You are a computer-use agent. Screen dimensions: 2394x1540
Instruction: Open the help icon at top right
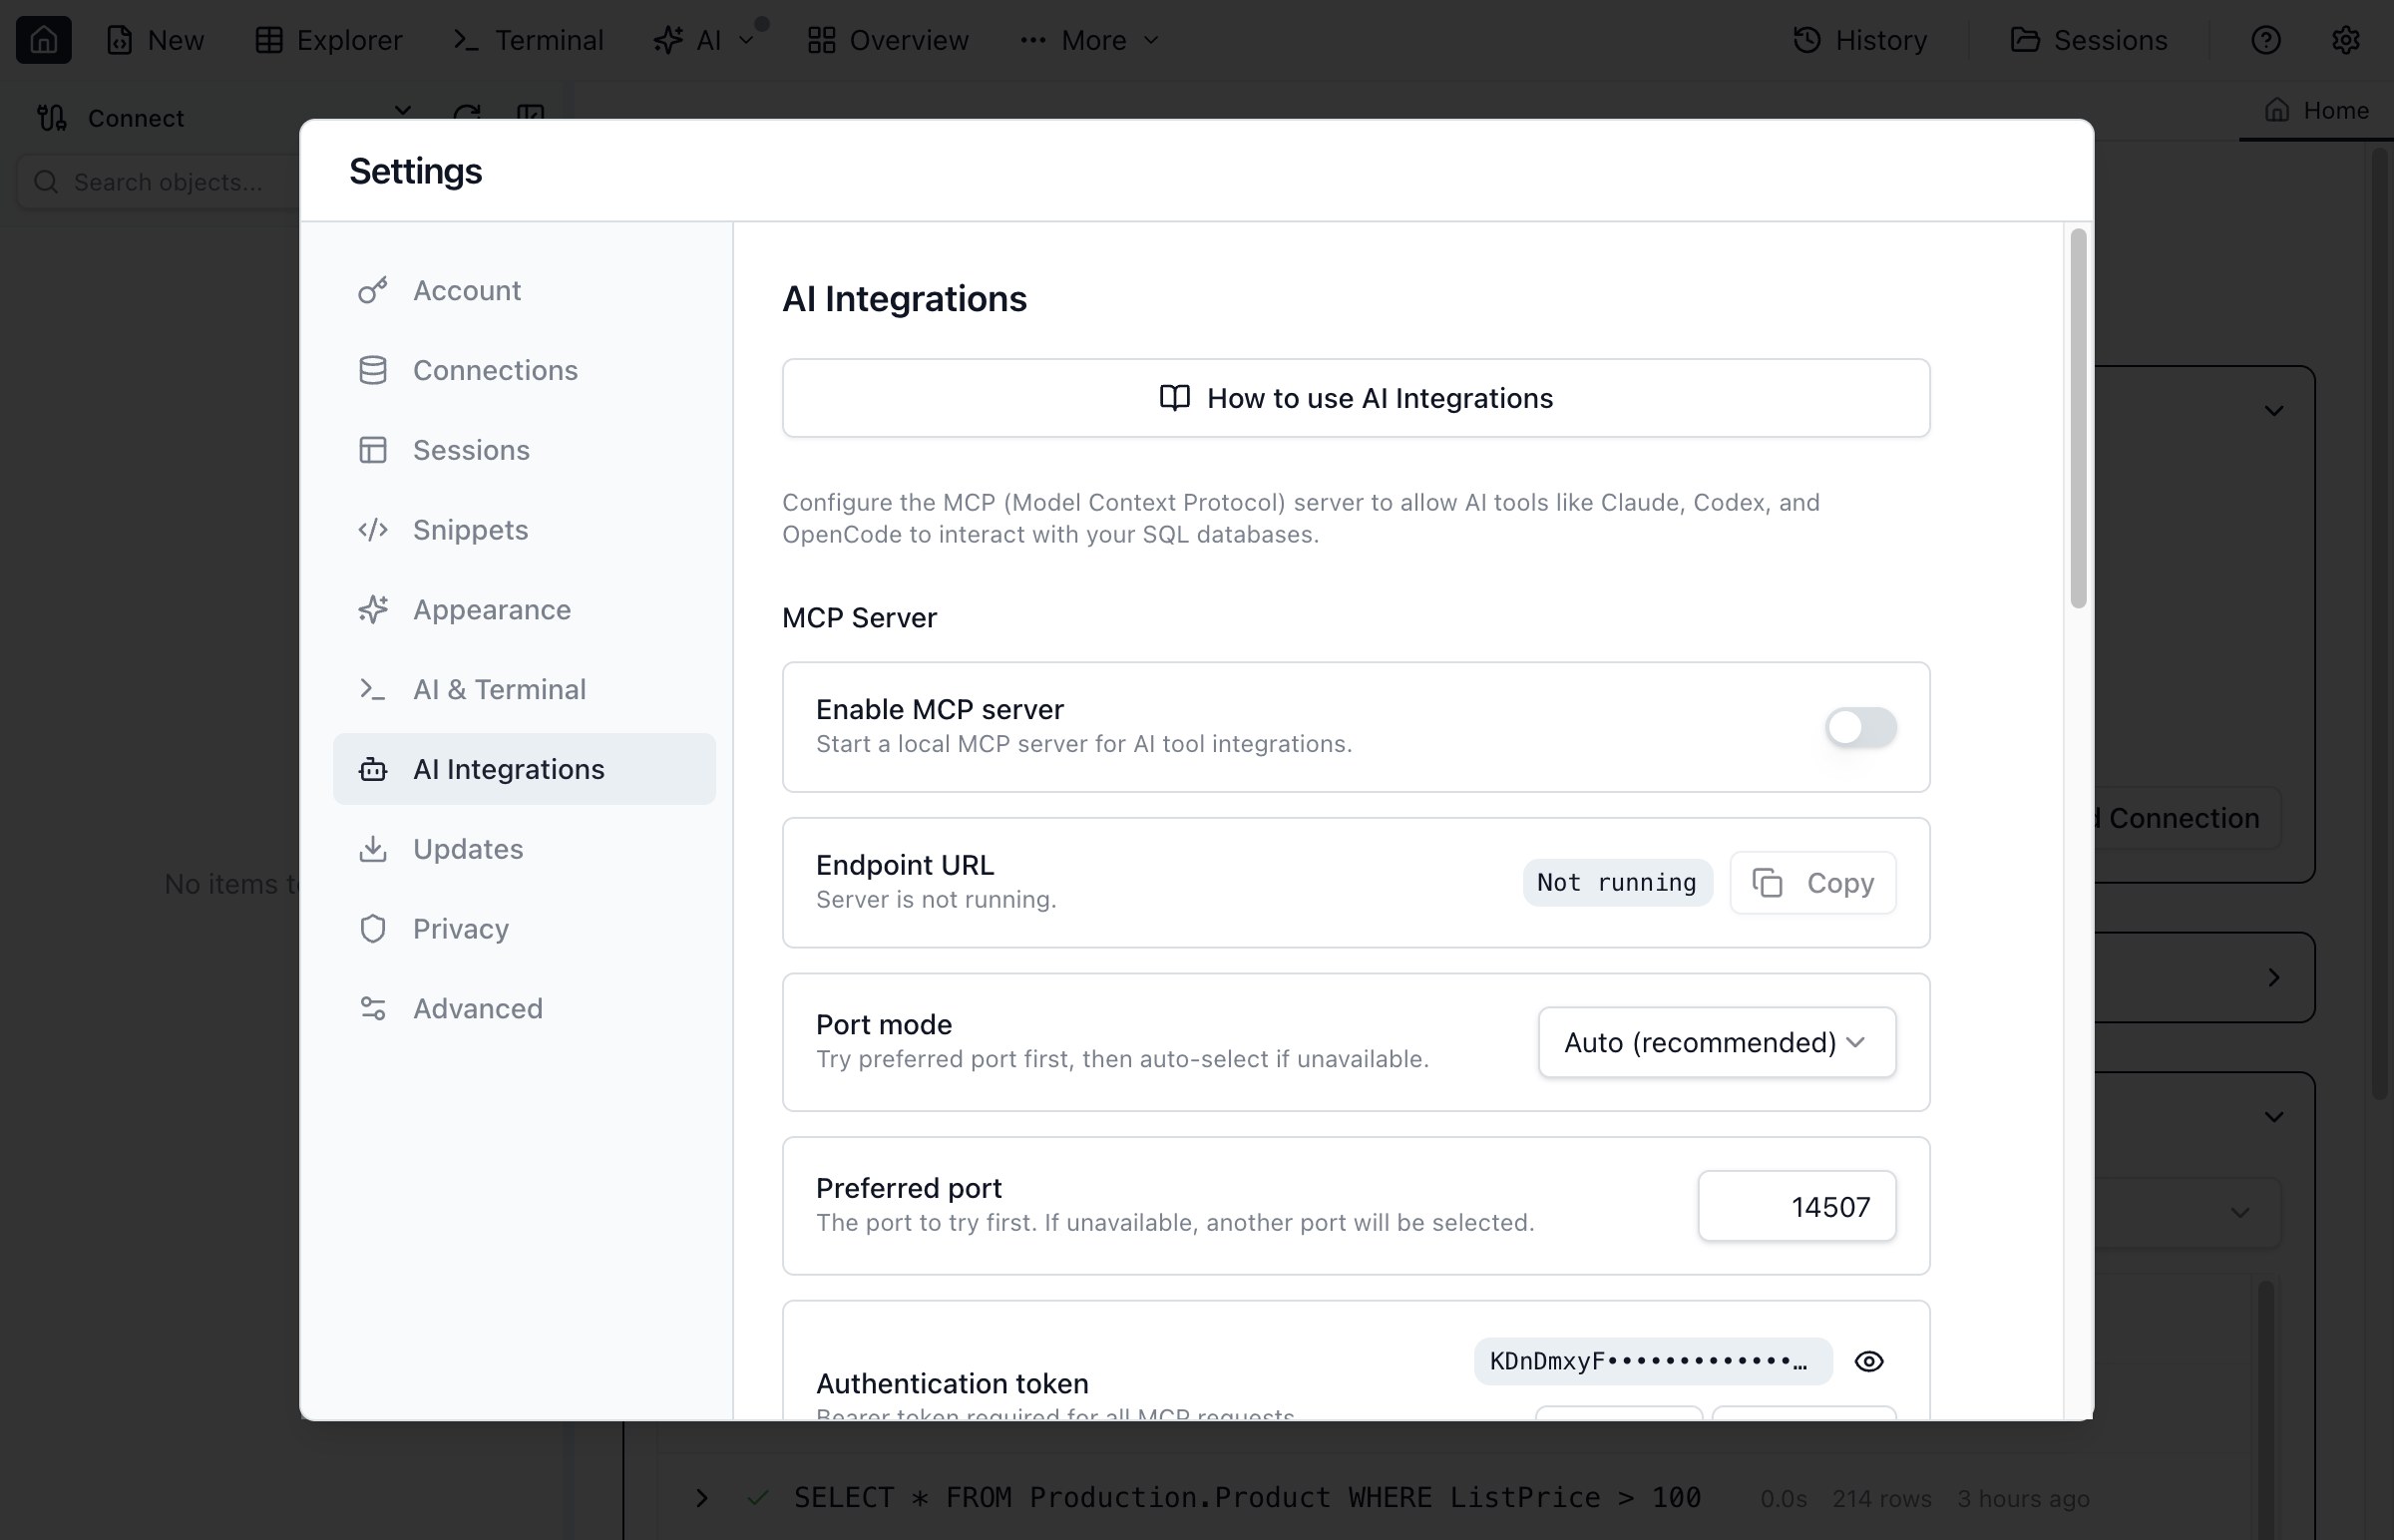pos(2266,40)
